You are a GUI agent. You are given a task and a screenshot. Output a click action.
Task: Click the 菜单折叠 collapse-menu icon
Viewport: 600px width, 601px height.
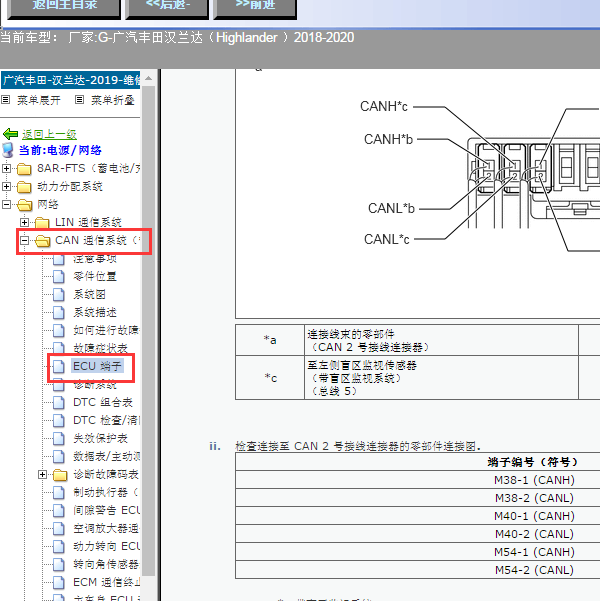[80, 100]
